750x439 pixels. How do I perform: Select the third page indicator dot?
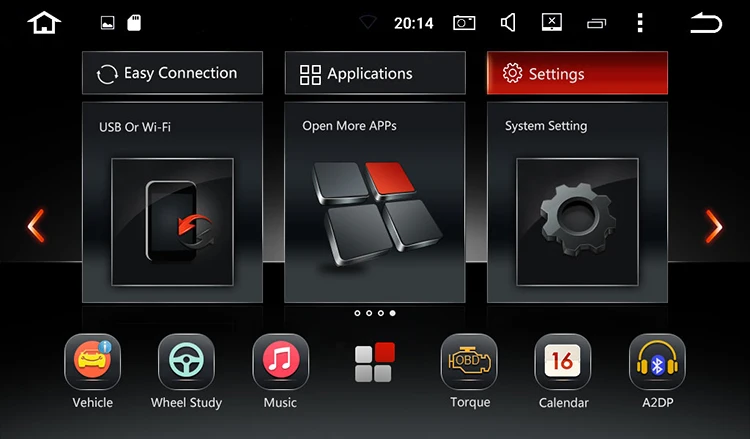coord(381,313)
